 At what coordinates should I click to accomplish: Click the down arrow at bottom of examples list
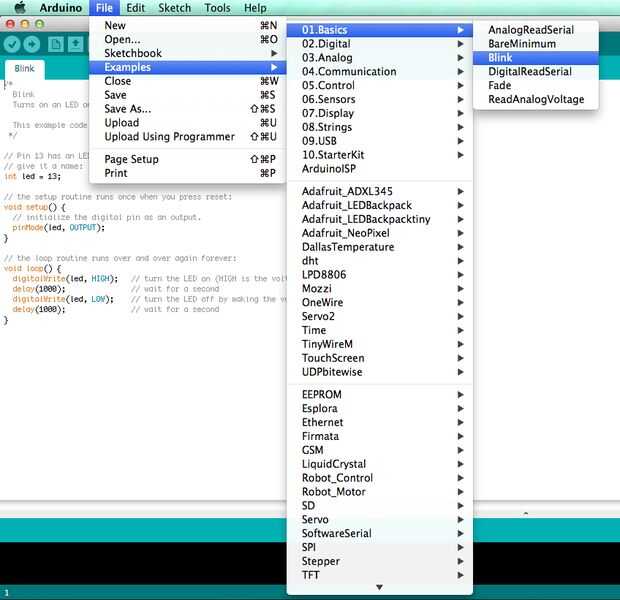[x=379, y=587]
